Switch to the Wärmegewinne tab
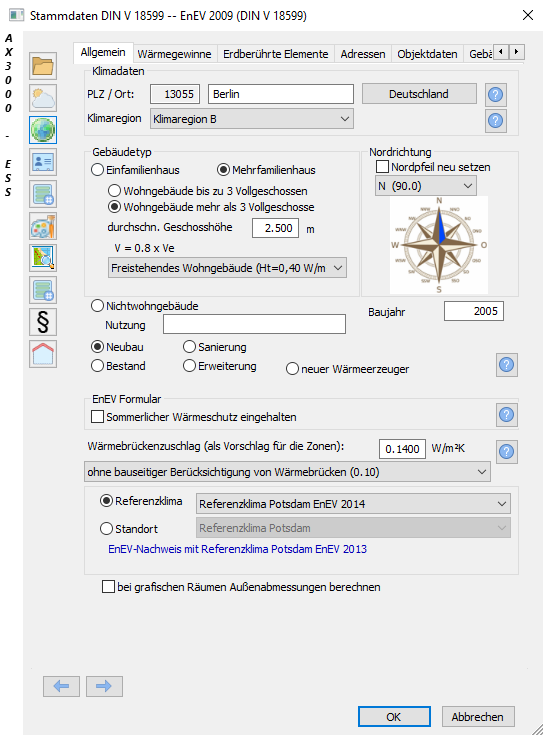Screen dimensions: 544x736 [x=174, y=54]
